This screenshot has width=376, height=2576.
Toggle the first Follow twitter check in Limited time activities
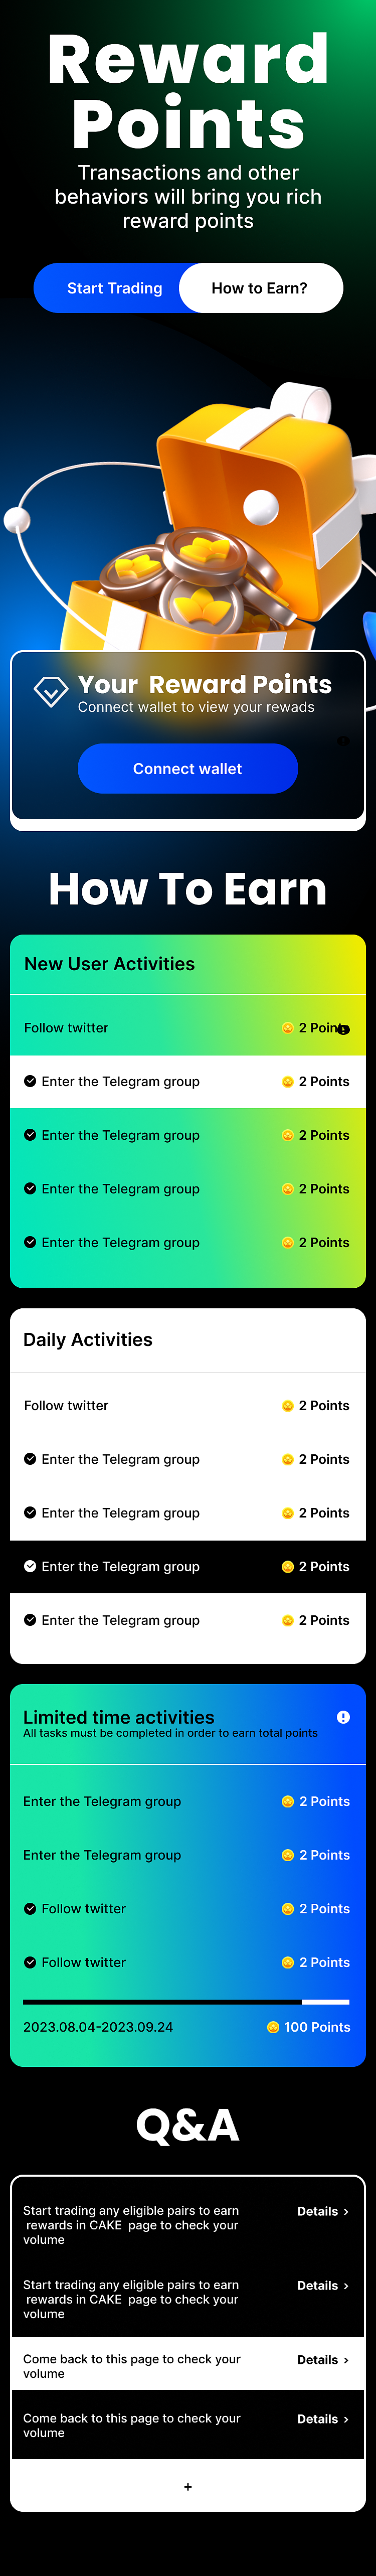(30, 1909)
